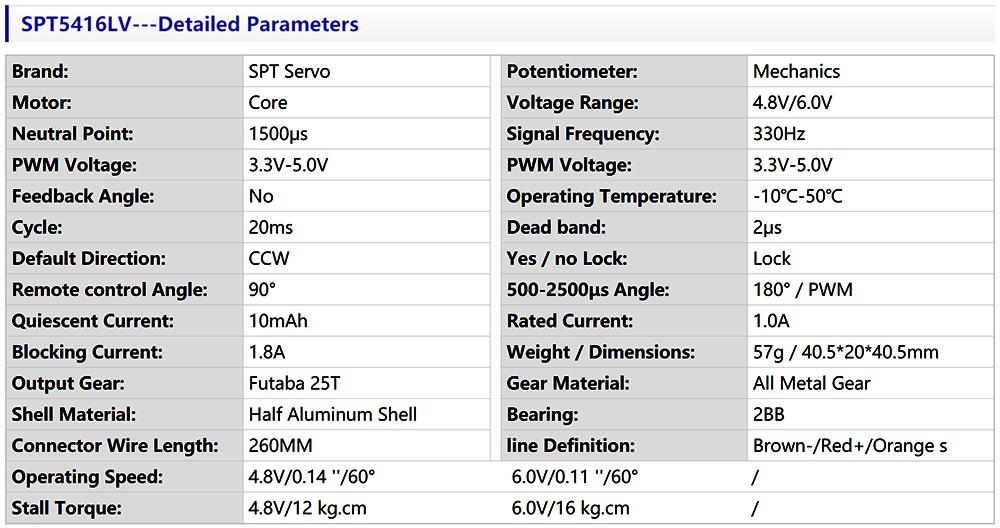Click the Blocking Current value 1.8A

269,352
